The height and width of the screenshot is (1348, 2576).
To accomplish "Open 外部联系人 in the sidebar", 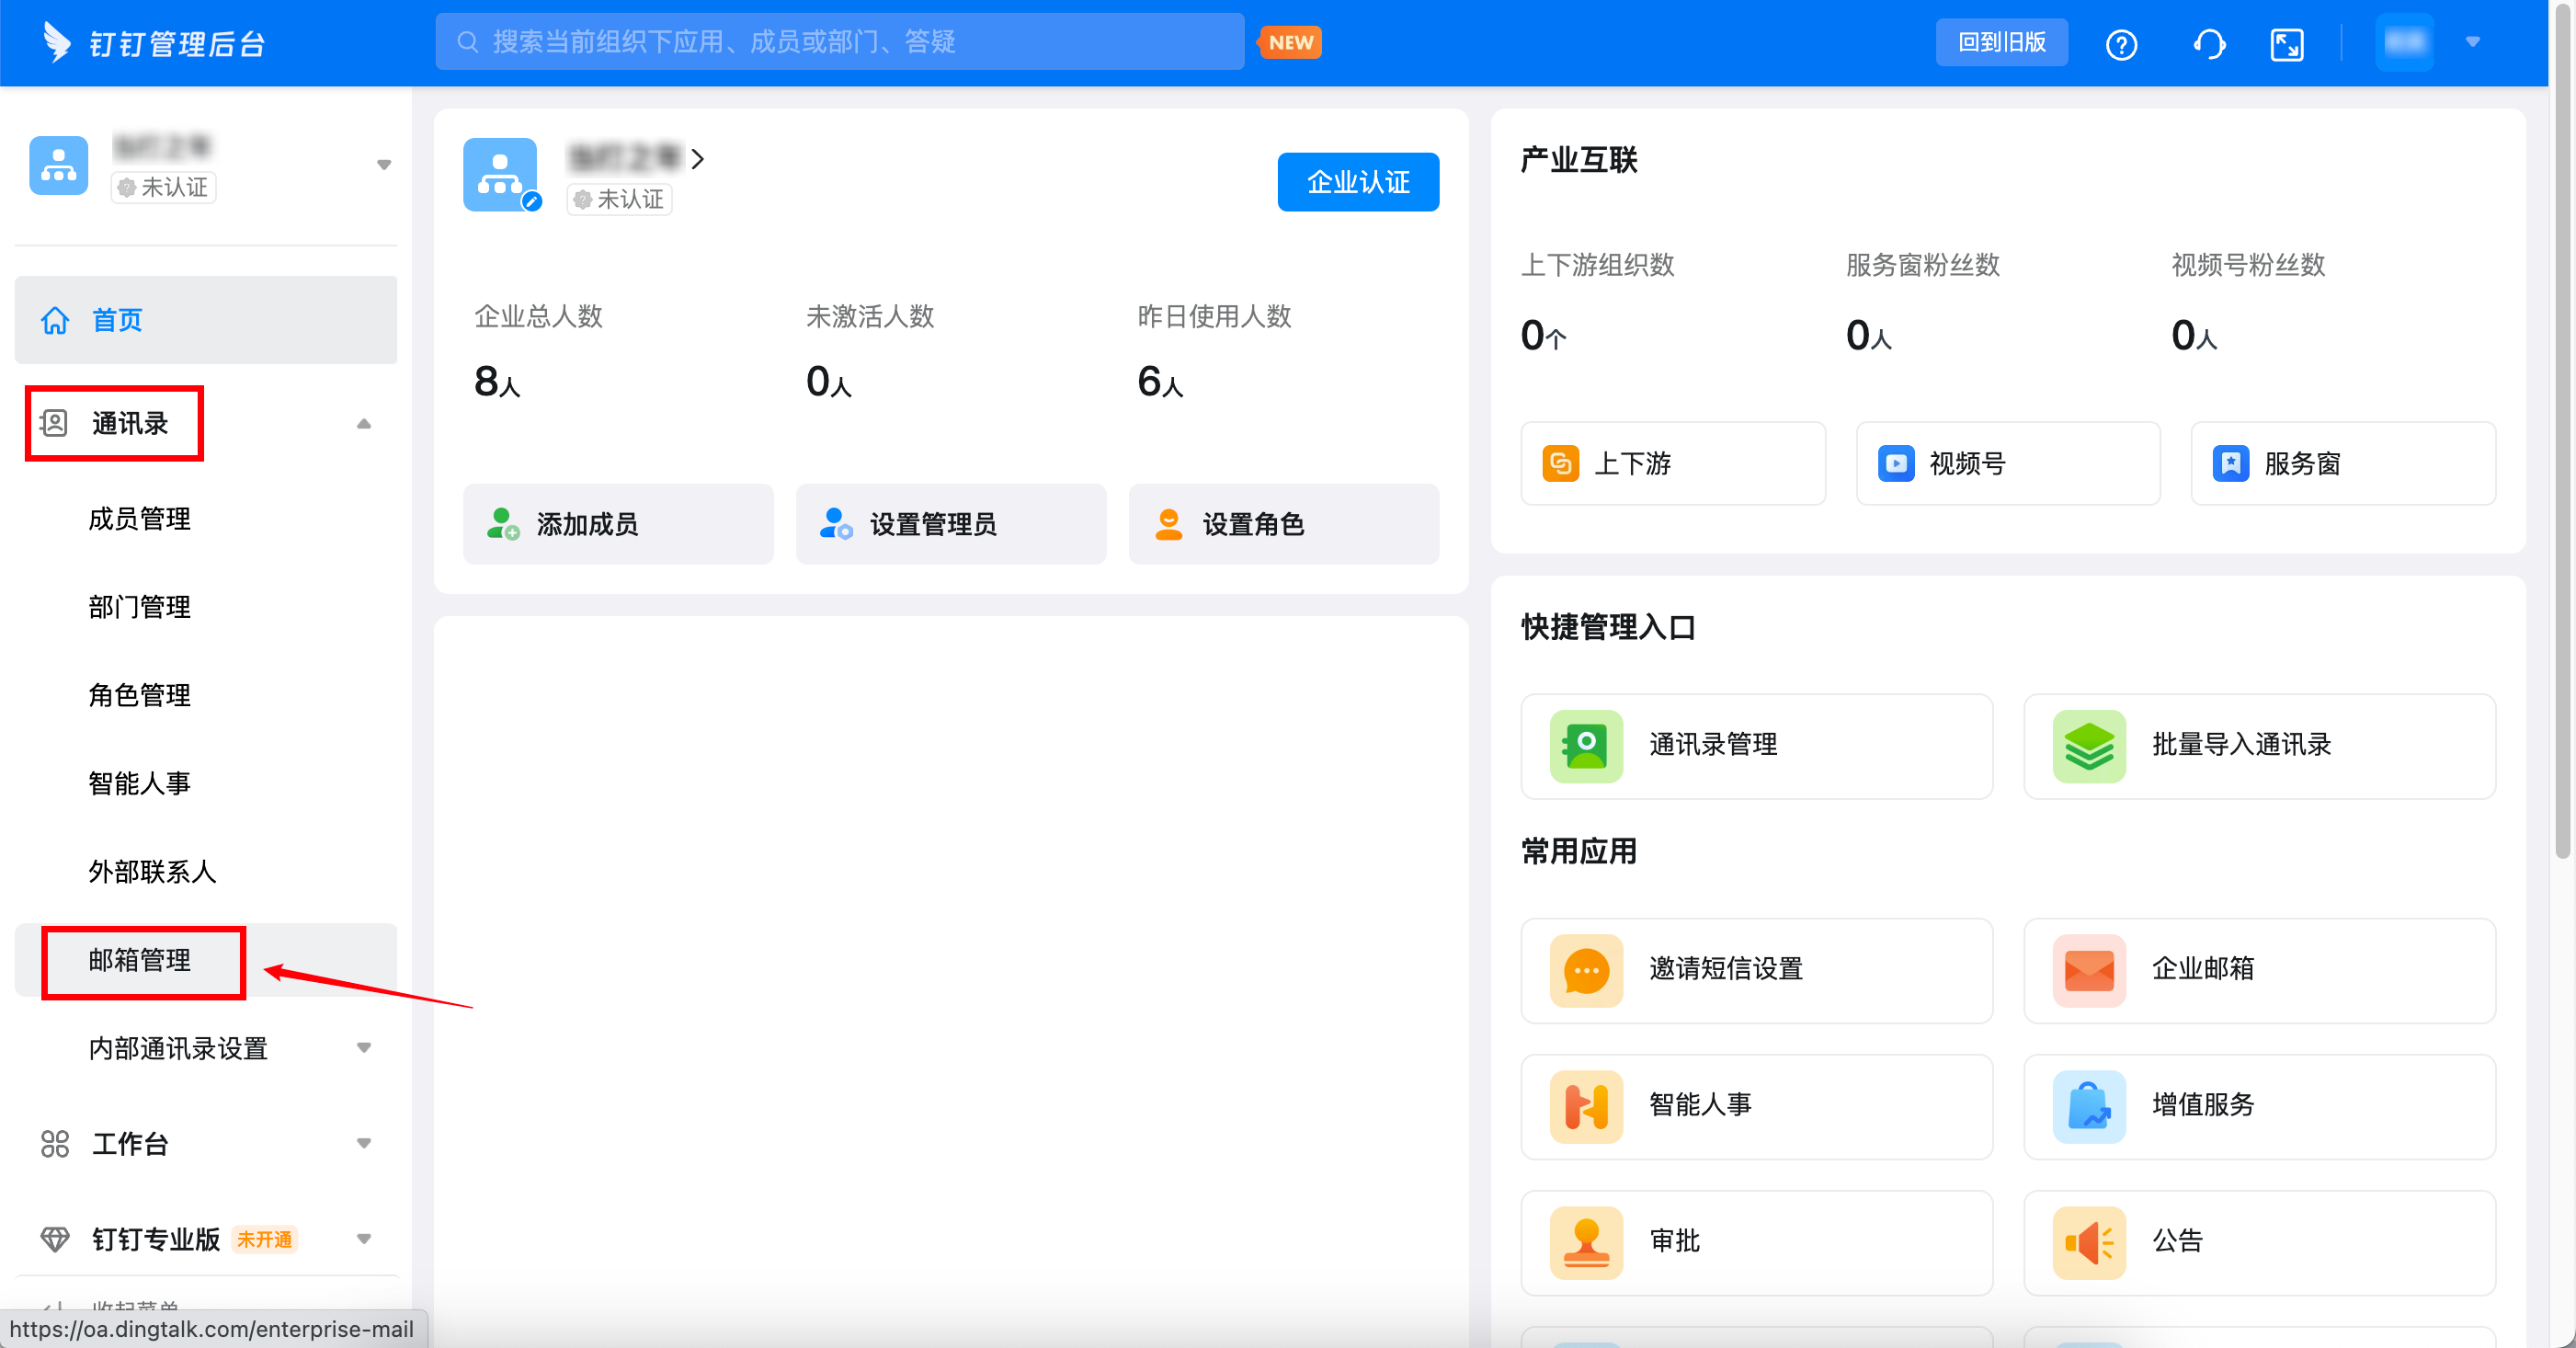I will (152, 871).
